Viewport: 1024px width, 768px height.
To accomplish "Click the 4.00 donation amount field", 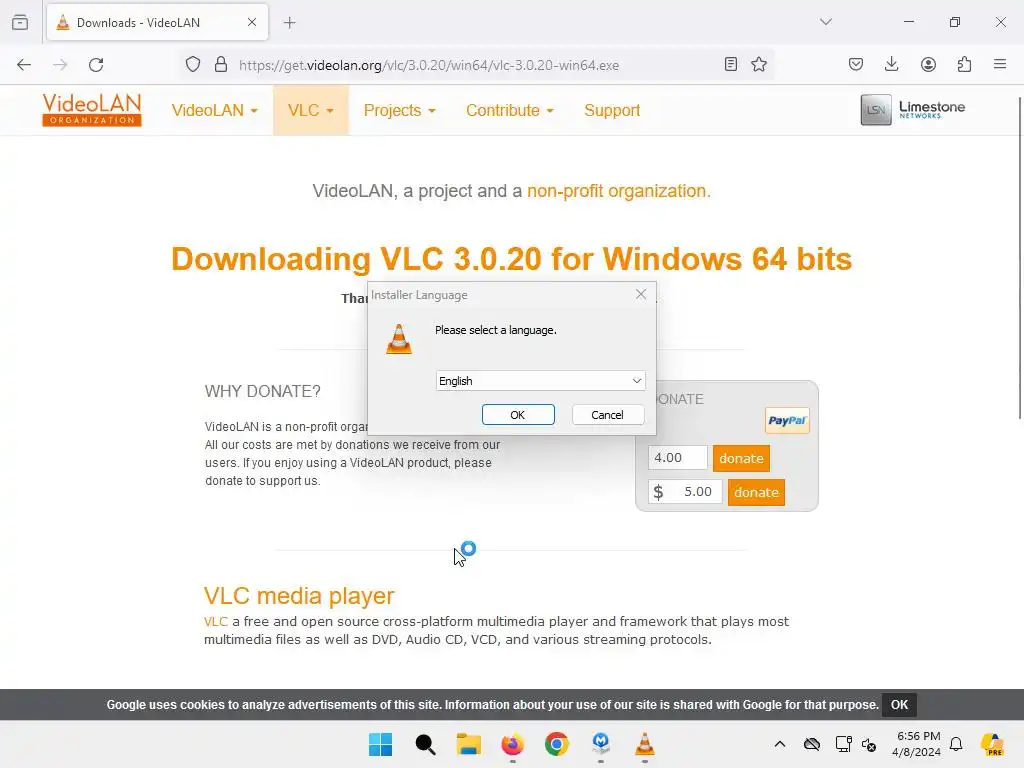I will pos(677,458).
